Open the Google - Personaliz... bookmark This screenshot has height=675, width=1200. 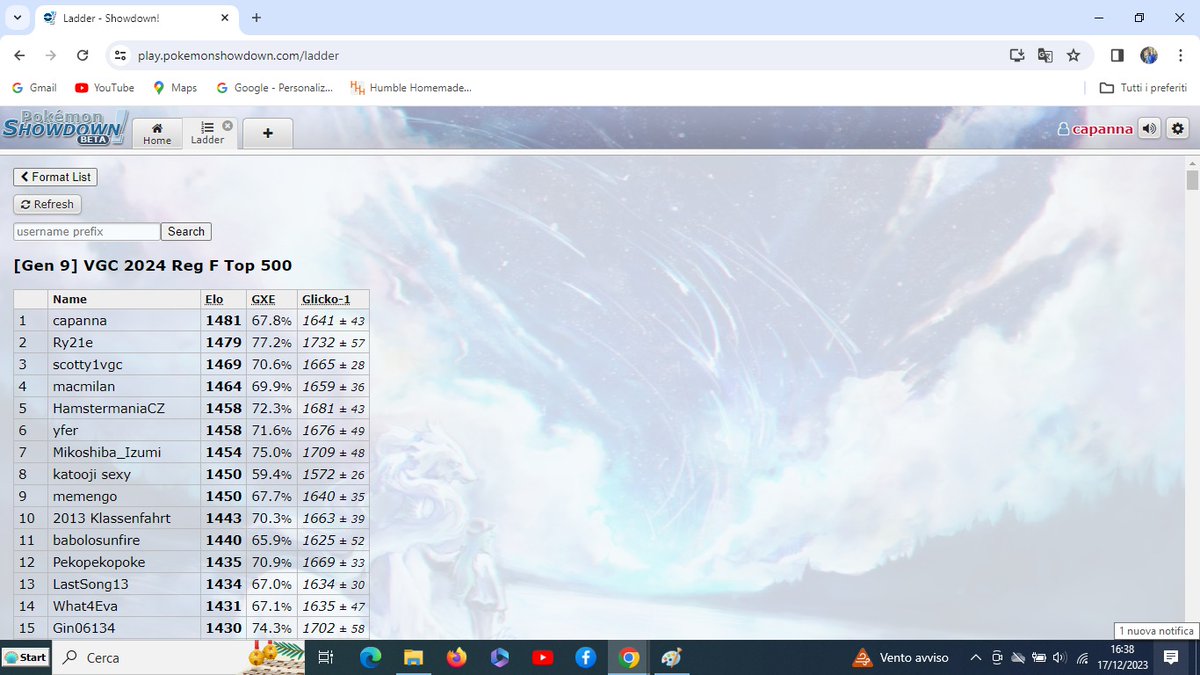coord(275,88)
